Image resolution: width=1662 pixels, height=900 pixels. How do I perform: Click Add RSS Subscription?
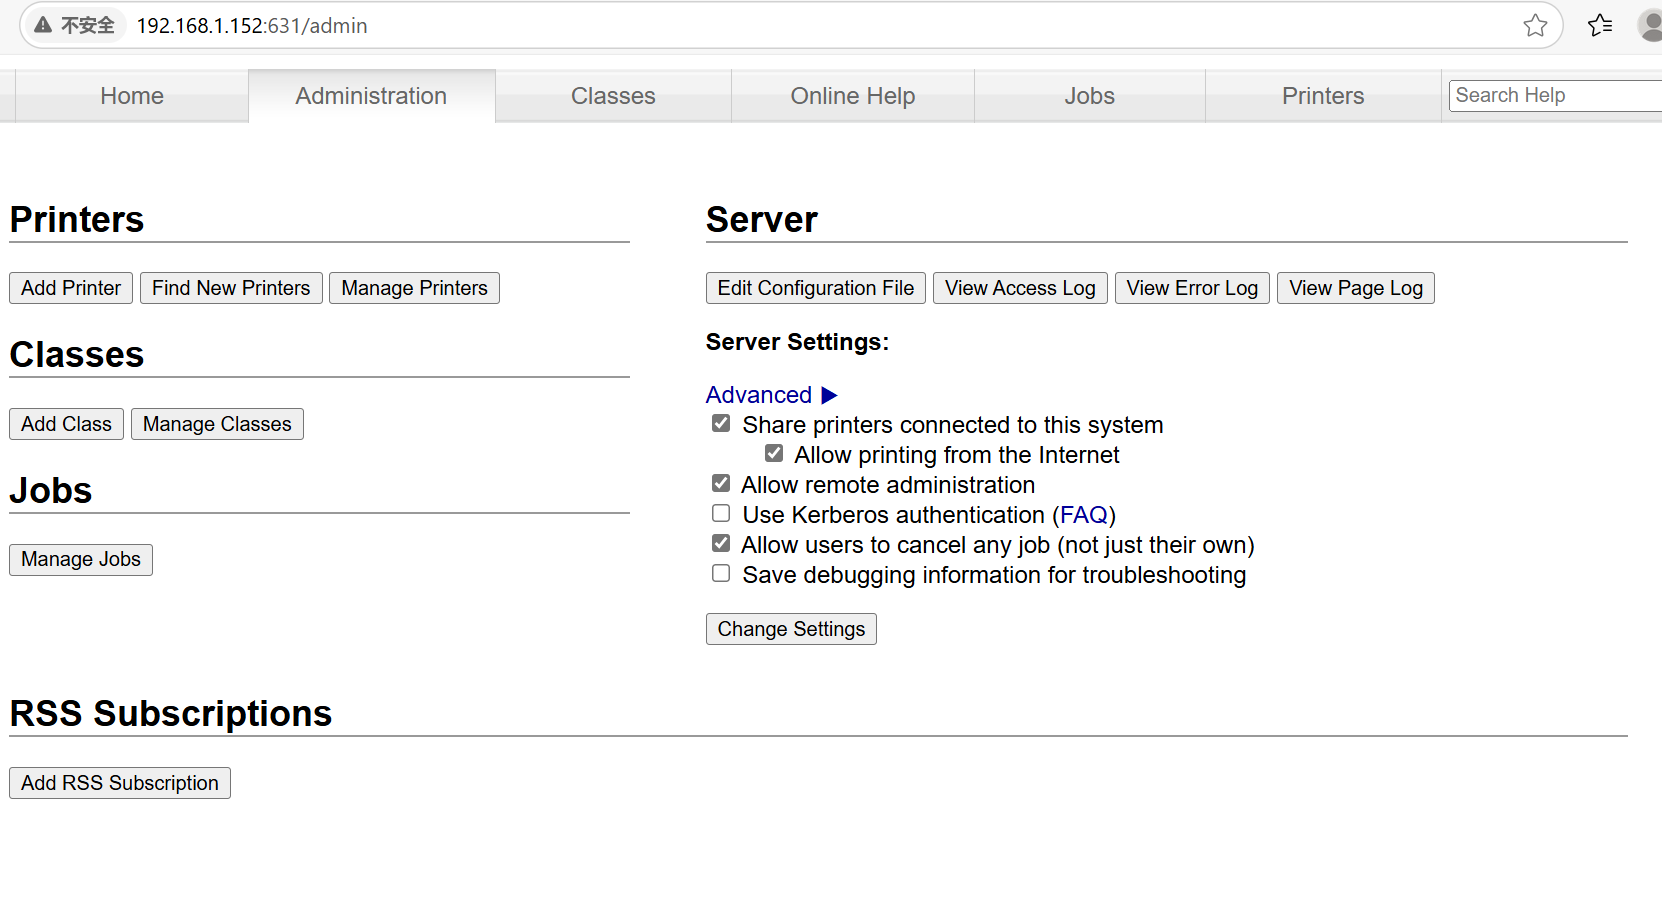(x=120, y=783)
